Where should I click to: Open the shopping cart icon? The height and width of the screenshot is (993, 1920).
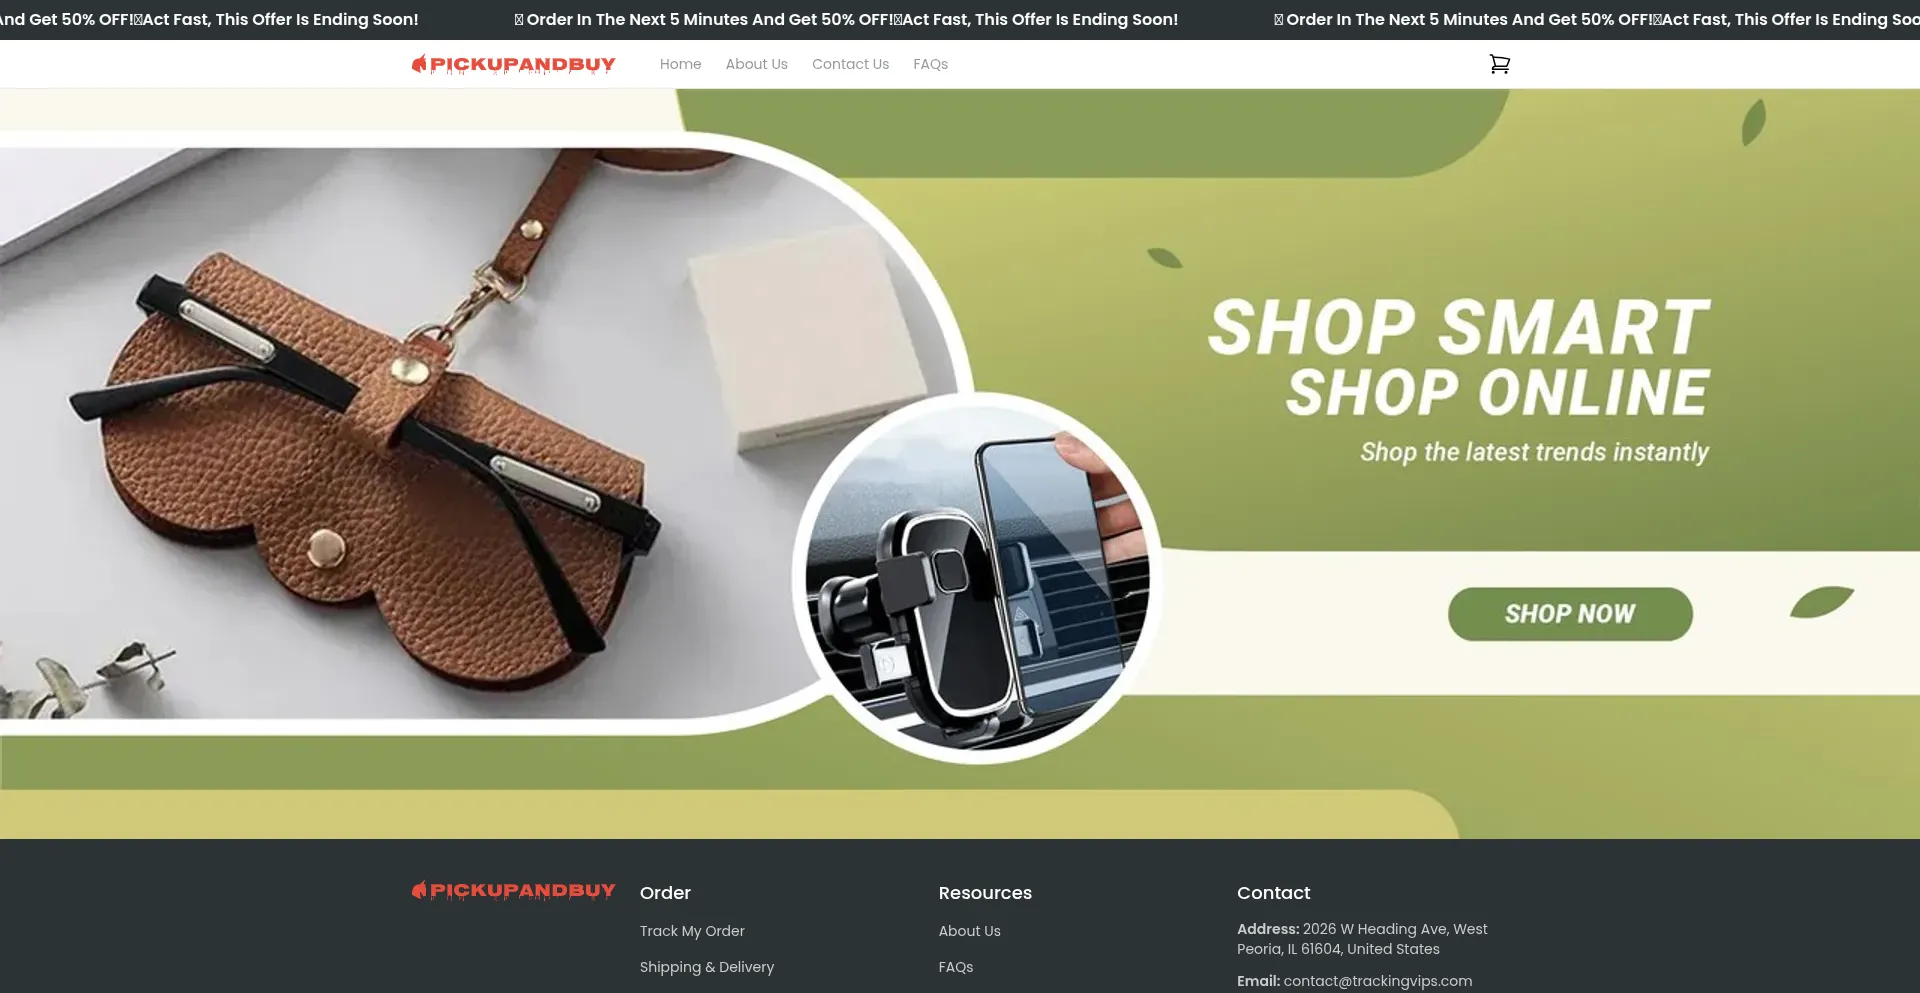coord(1499,64)
